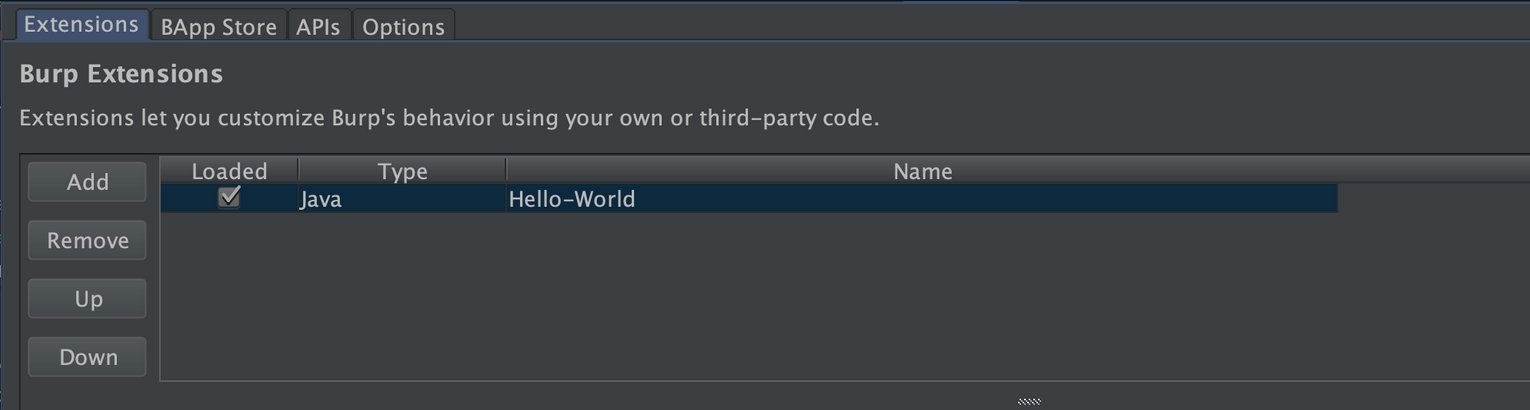Remove the selected extension
Image resolution: width=1530 pixels, height=410 pixels.
pos(87,241)
